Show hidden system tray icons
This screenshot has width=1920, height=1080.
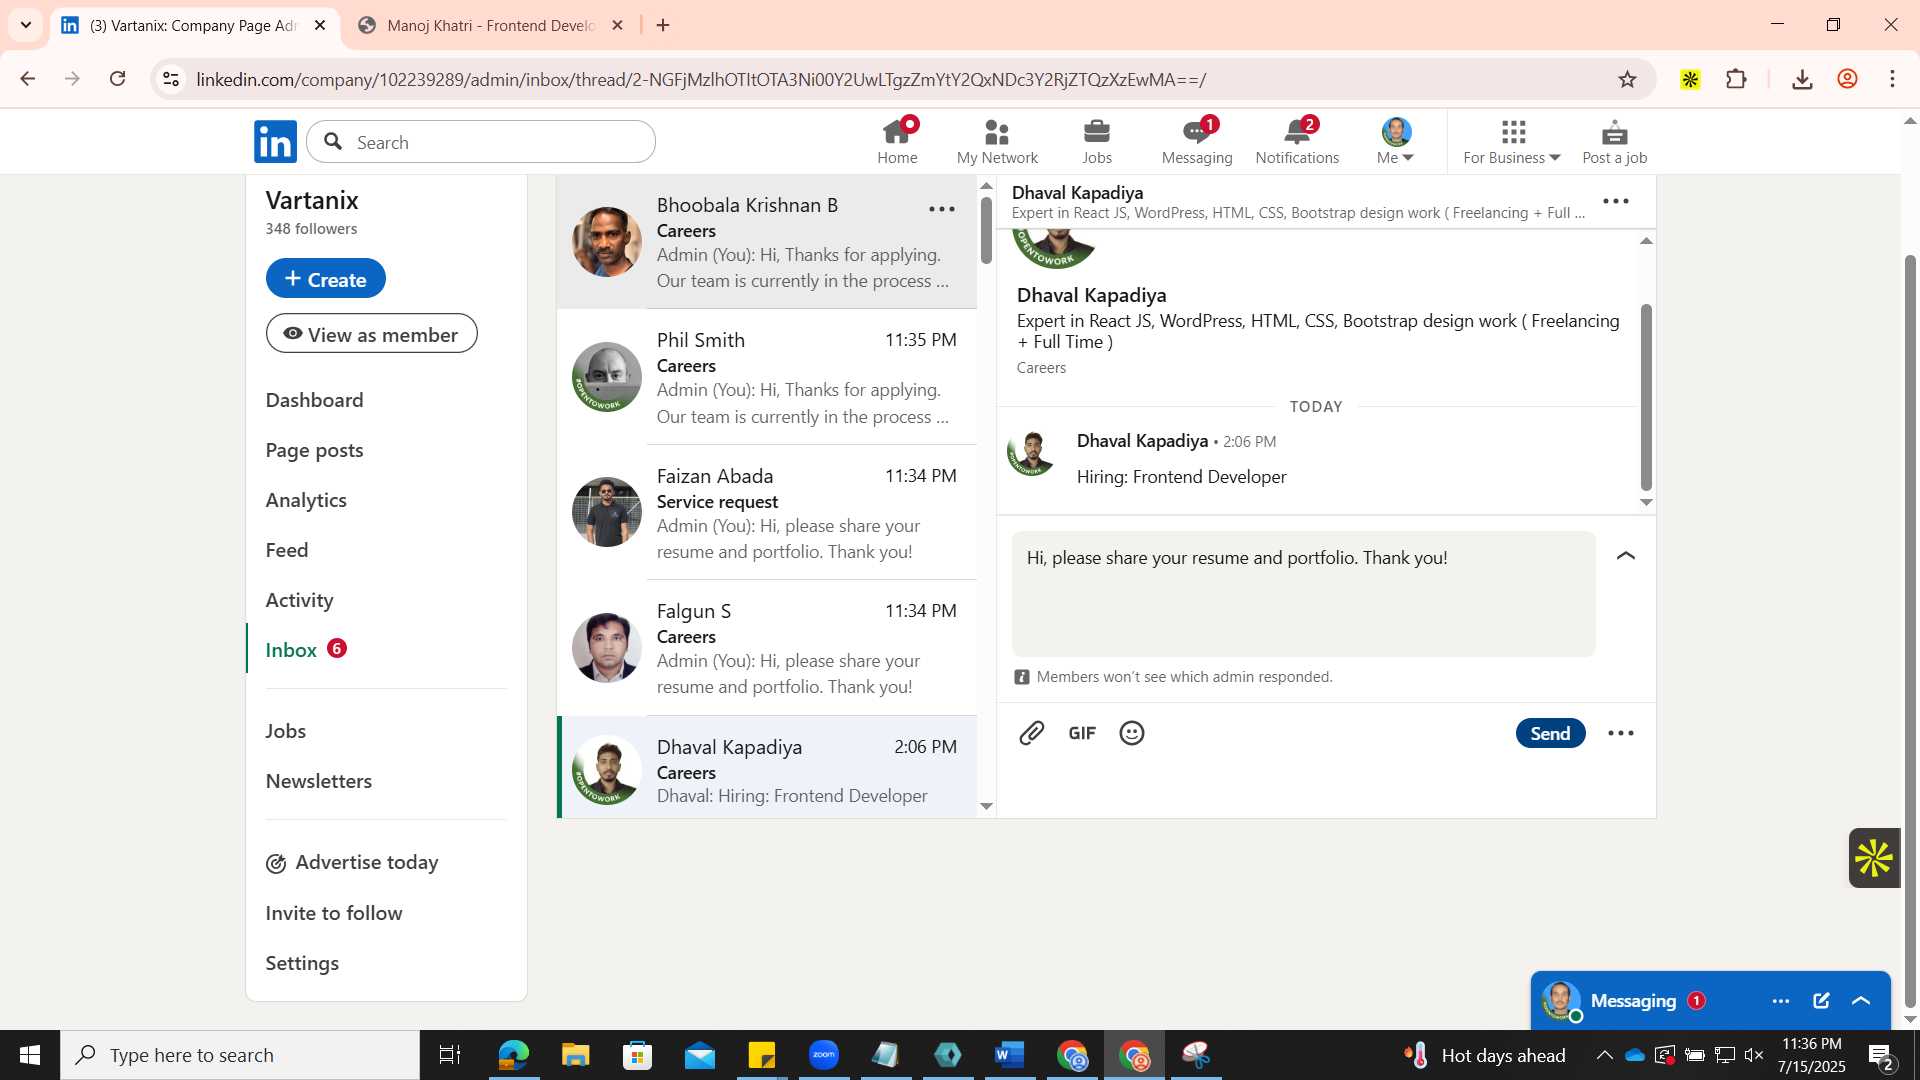click(1604, 1055)
